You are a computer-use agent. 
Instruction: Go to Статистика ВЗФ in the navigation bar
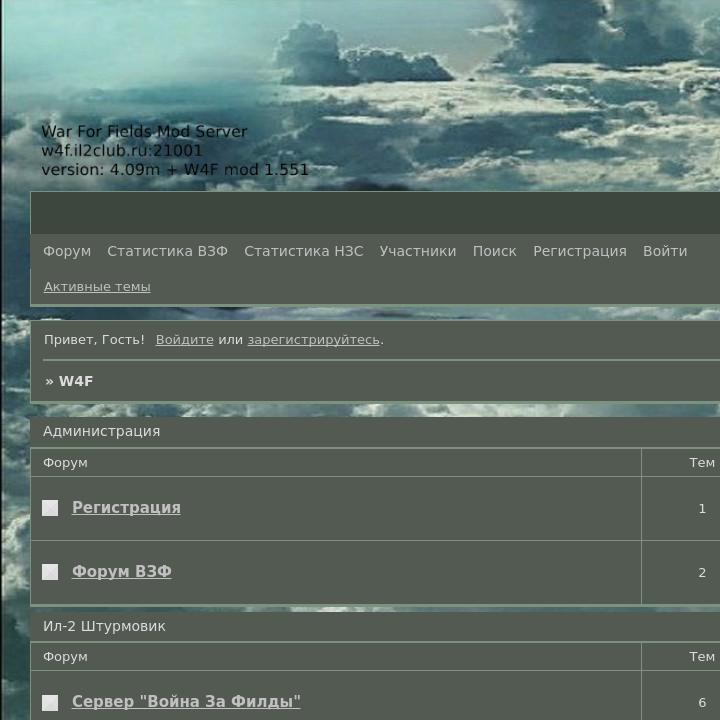click(x=167, y=251)
